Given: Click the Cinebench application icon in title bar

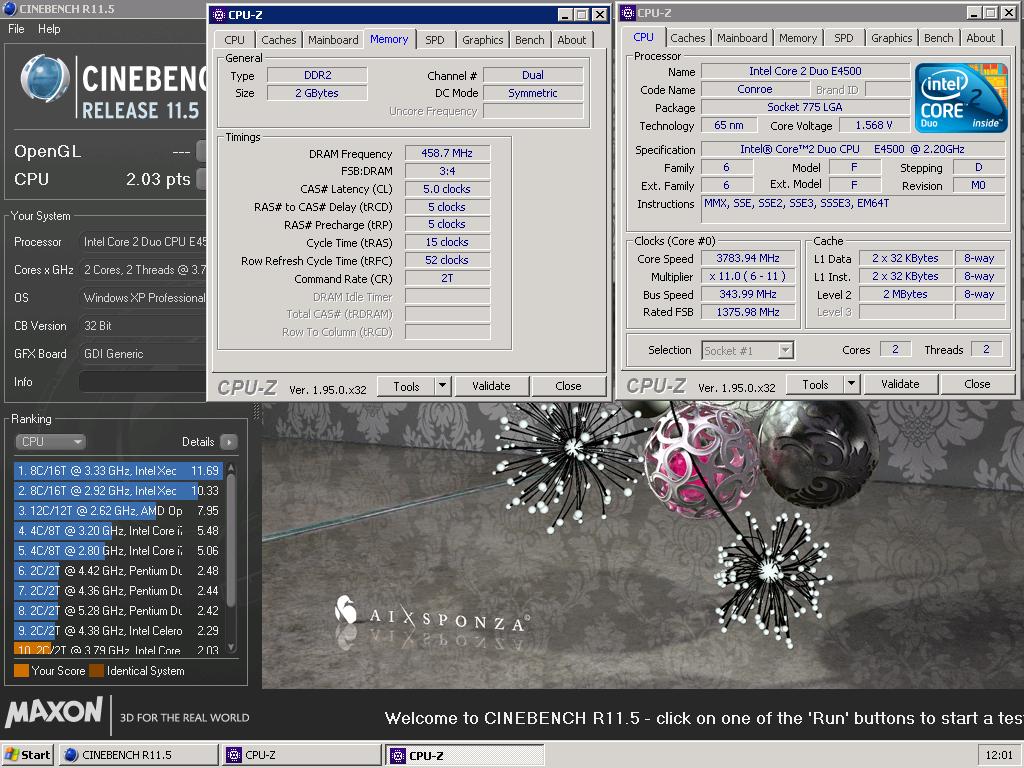Looking at the screenshot, I should [x=10, y=8].
